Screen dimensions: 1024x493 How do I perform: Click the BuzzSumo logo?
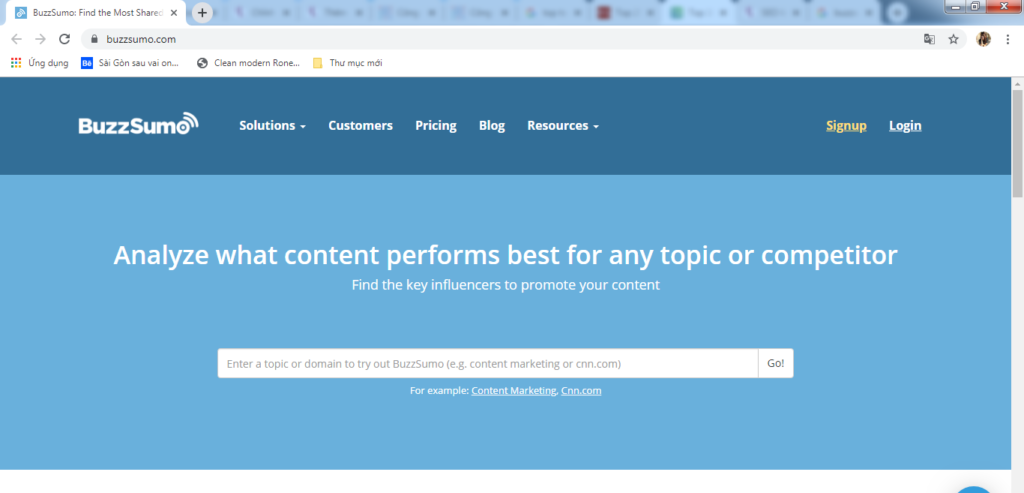pyautogui.click(x=138, y=124)
